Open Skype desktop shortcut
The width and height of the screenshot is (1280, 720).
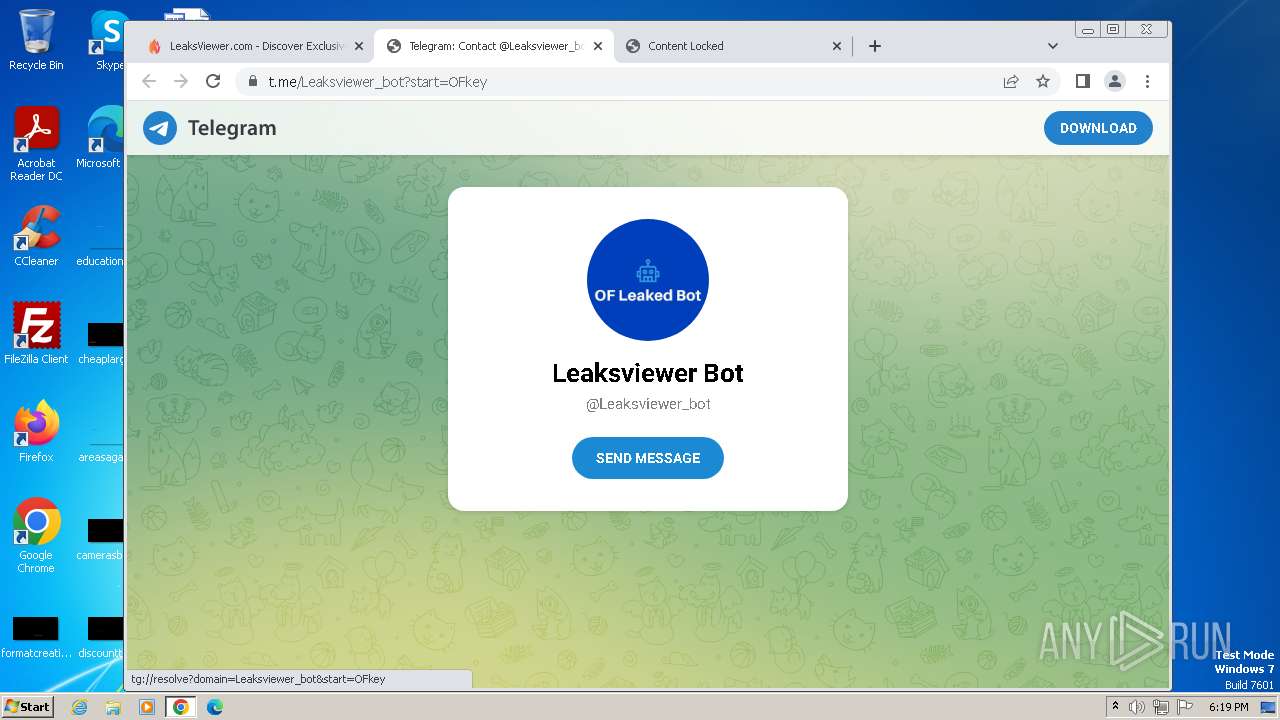tap(108, 40)
